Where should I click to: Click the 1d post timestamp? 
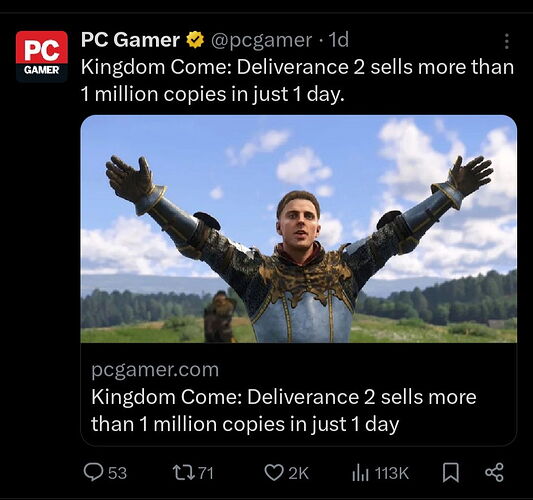point(339,40)
